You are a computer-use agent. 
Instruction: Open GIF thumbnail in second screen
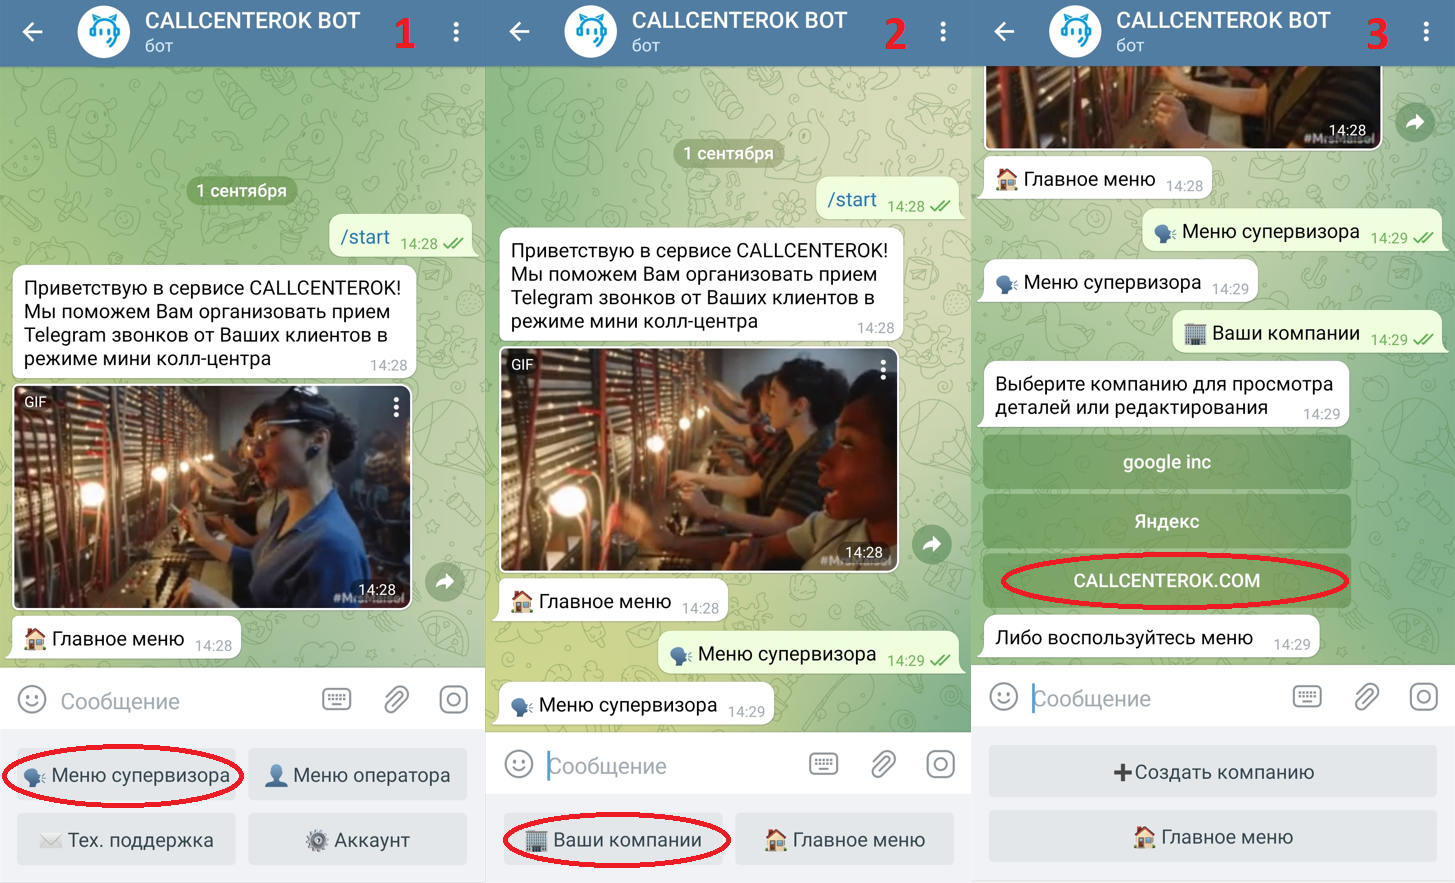tap(698, 460)
